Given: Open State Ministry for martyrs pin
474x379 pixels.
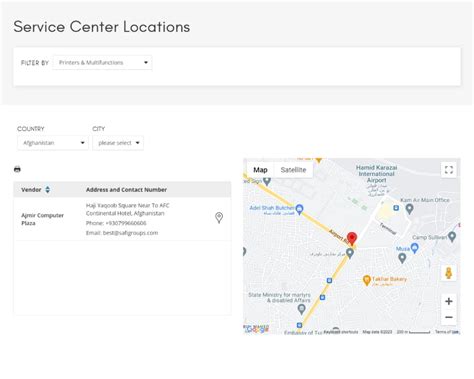Looking at the screenshot, I should pyautogui.click(x=301, y=309).
